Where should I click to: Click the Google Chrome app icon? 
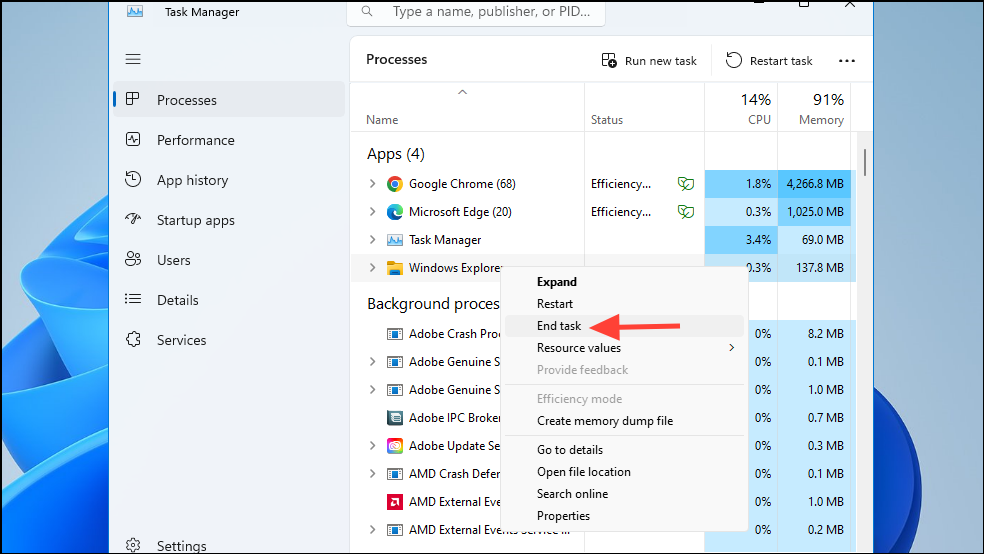tap(395, 184)
